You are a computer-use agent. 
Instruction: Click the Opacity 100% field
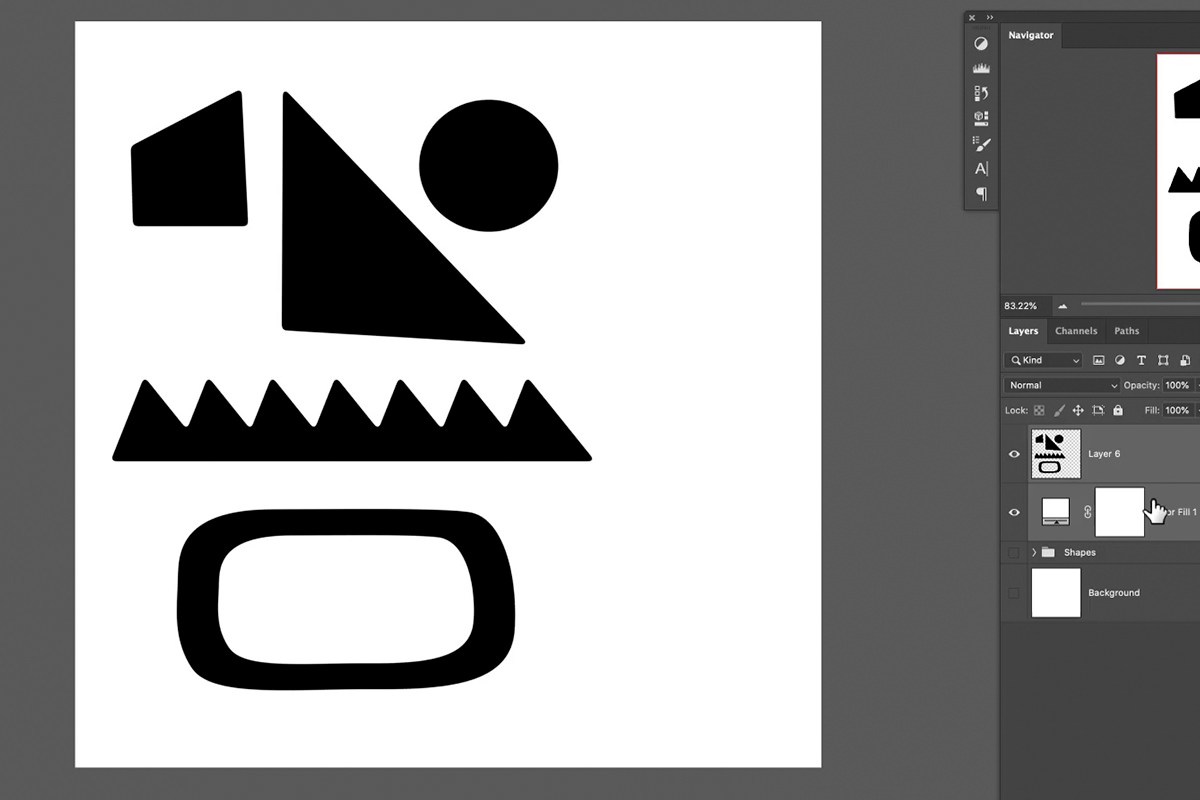point(1177,385)
